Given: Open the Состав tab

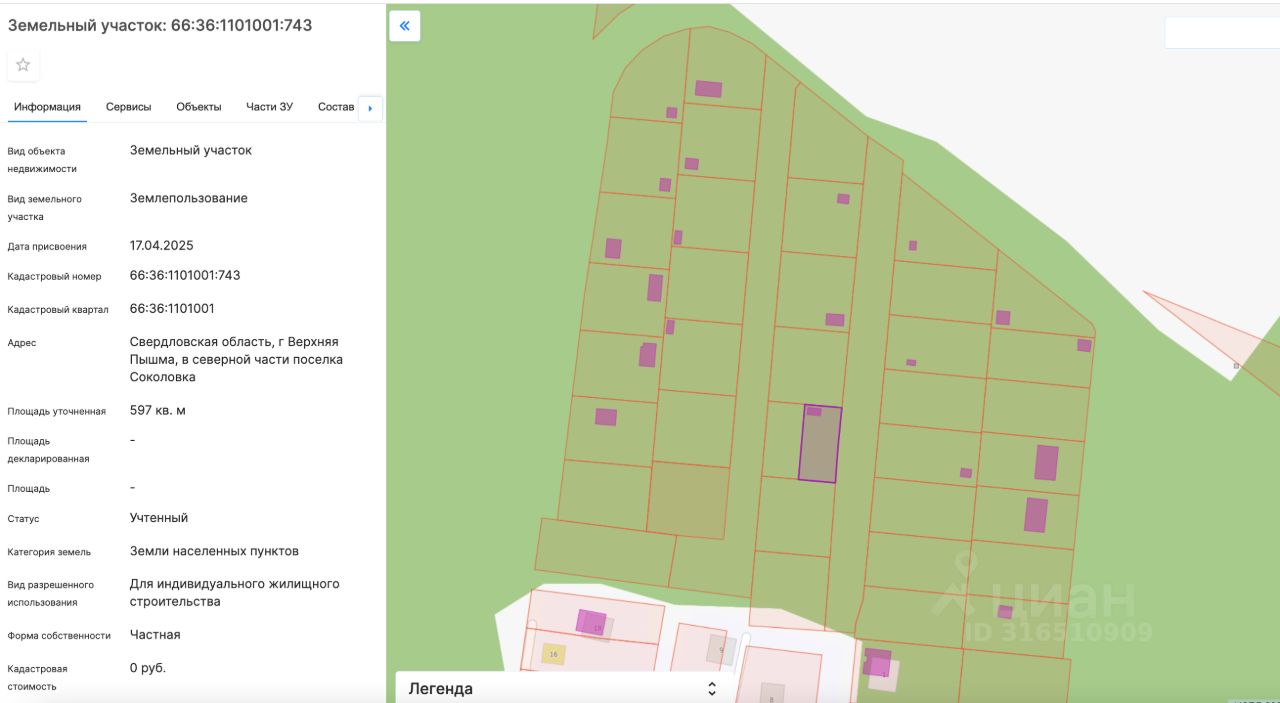Looking at the screenshot, I should click(x=335, y=107).
